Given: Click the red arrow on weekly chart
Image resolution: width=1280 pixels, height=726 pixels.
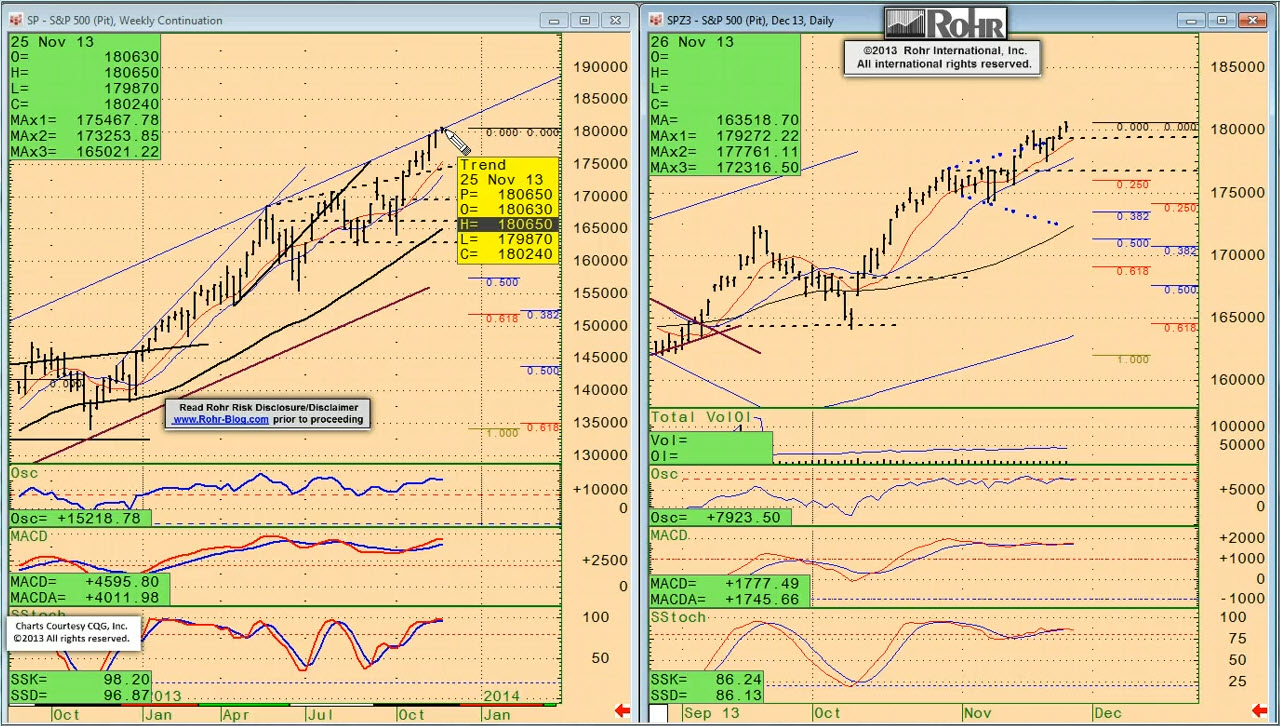Looking at the screenshot, I should point(622,711).
